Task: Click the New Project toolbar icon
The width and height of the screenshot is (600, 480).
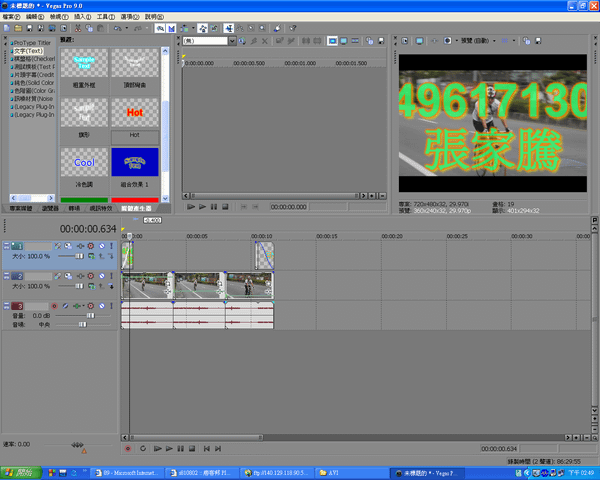Action: tap(7, 28)
